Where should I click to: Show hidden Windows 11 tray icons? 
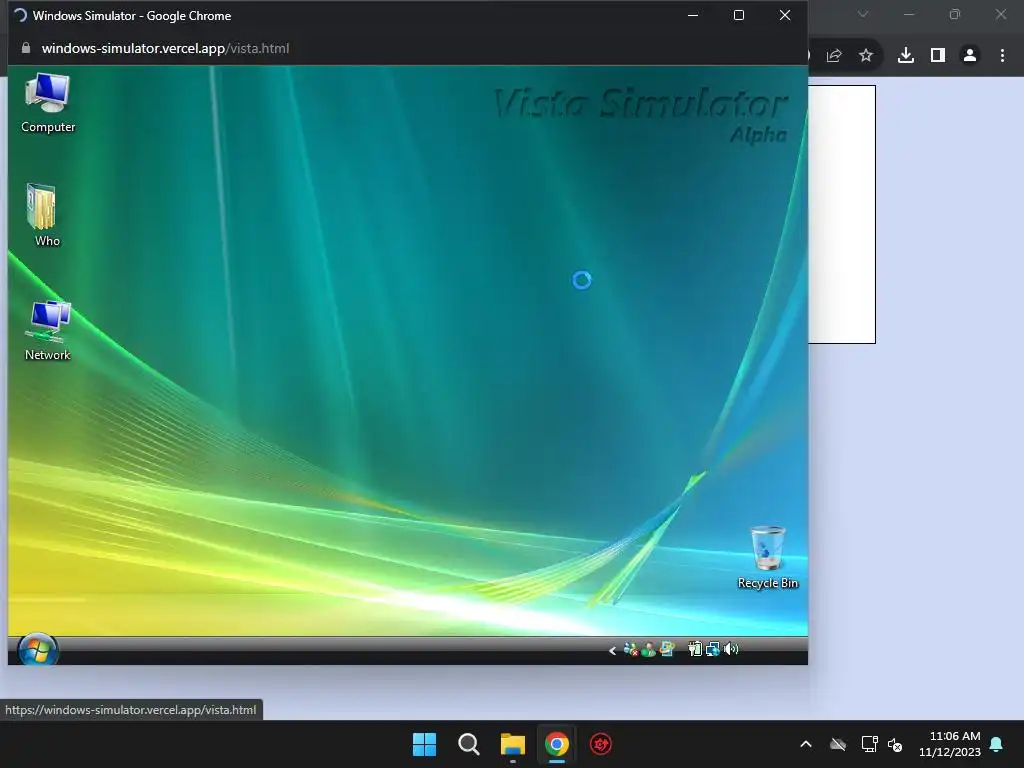tap(806, 744)
